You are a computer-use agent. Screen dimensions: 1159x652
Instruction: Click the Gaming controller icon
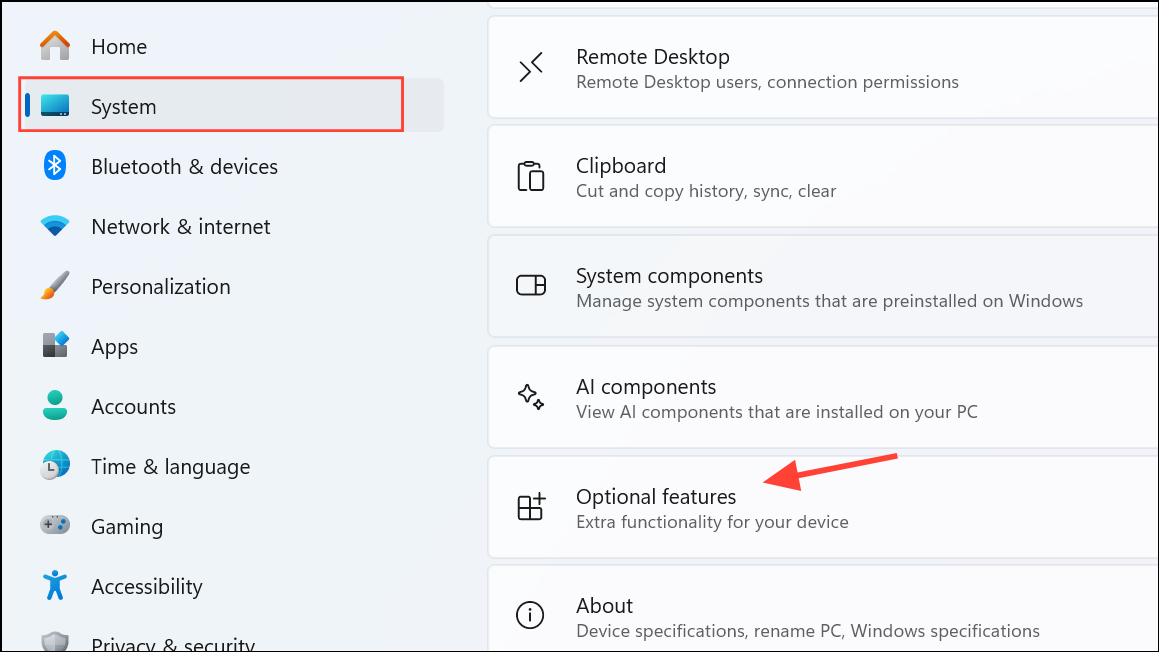click(x=55, y=525)
